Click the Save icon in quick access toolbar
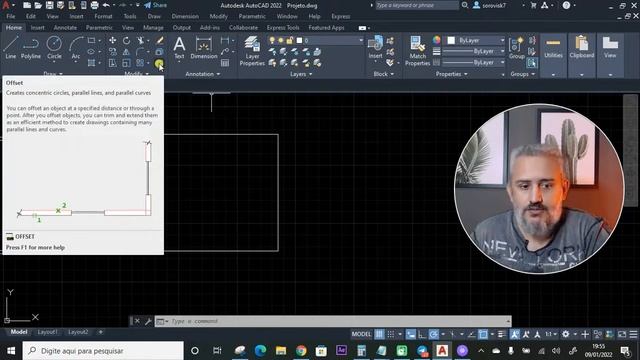This screenshot has height=360, width=640. 49,5
